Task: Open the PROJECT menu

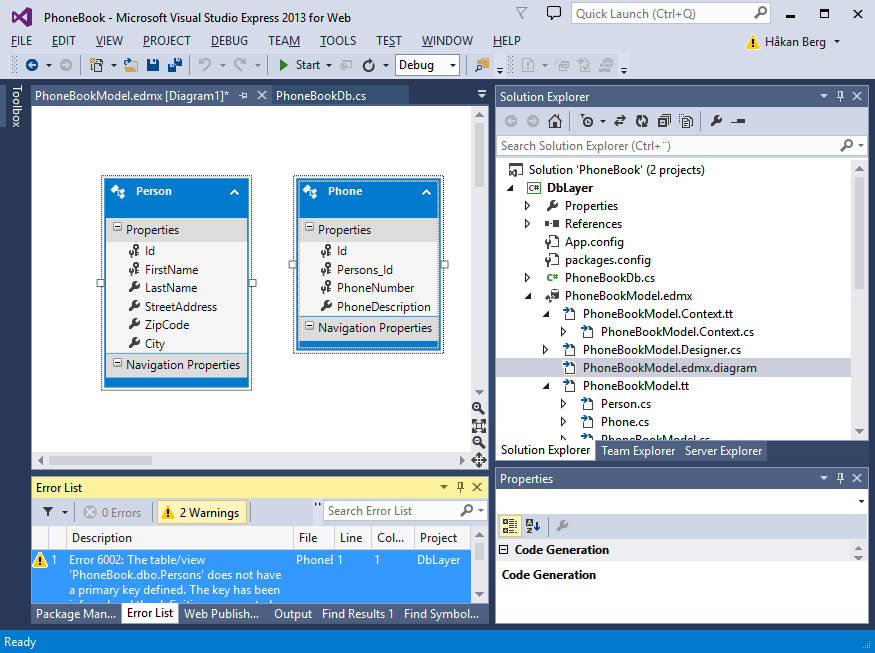Action: pos(166,41)
